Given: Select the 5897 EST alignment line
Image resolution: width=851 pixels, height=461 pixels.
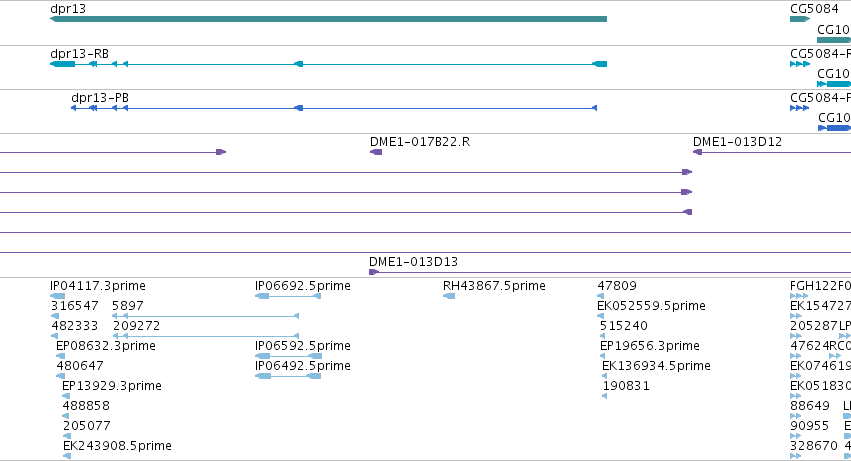Looking at the screenshot, I should (x=205, y=316).
